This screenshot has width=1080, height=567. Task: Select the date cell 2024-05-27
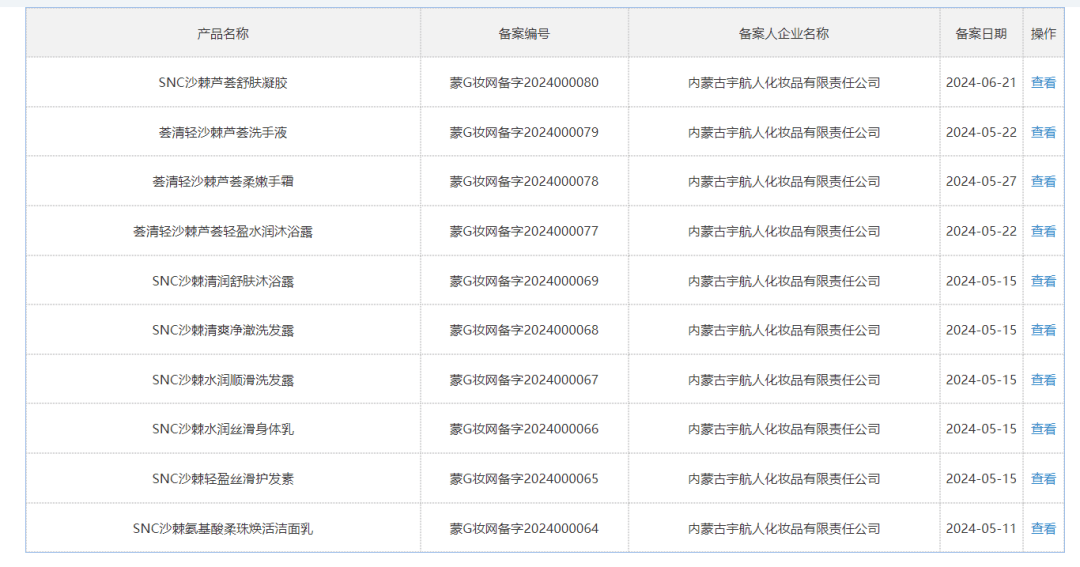[x=981, y=181]
